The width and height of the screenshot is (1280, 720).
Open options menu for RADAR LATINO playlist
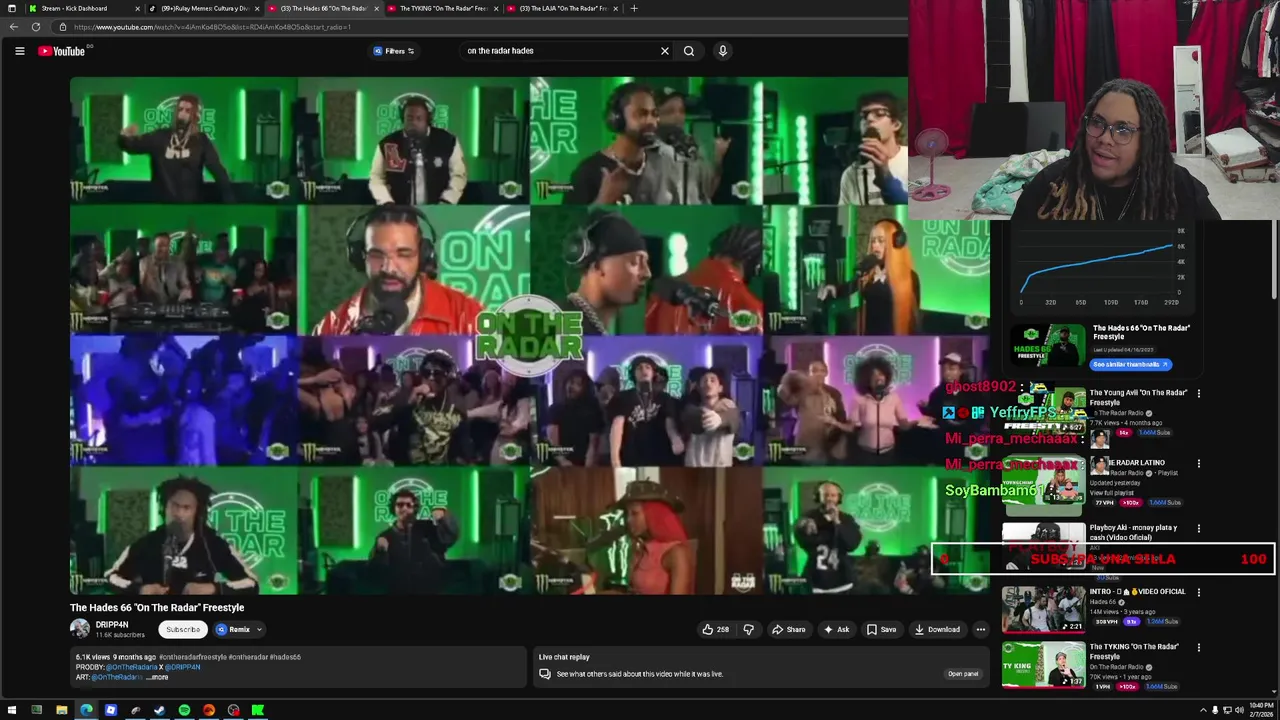[x=1199, y=464]
